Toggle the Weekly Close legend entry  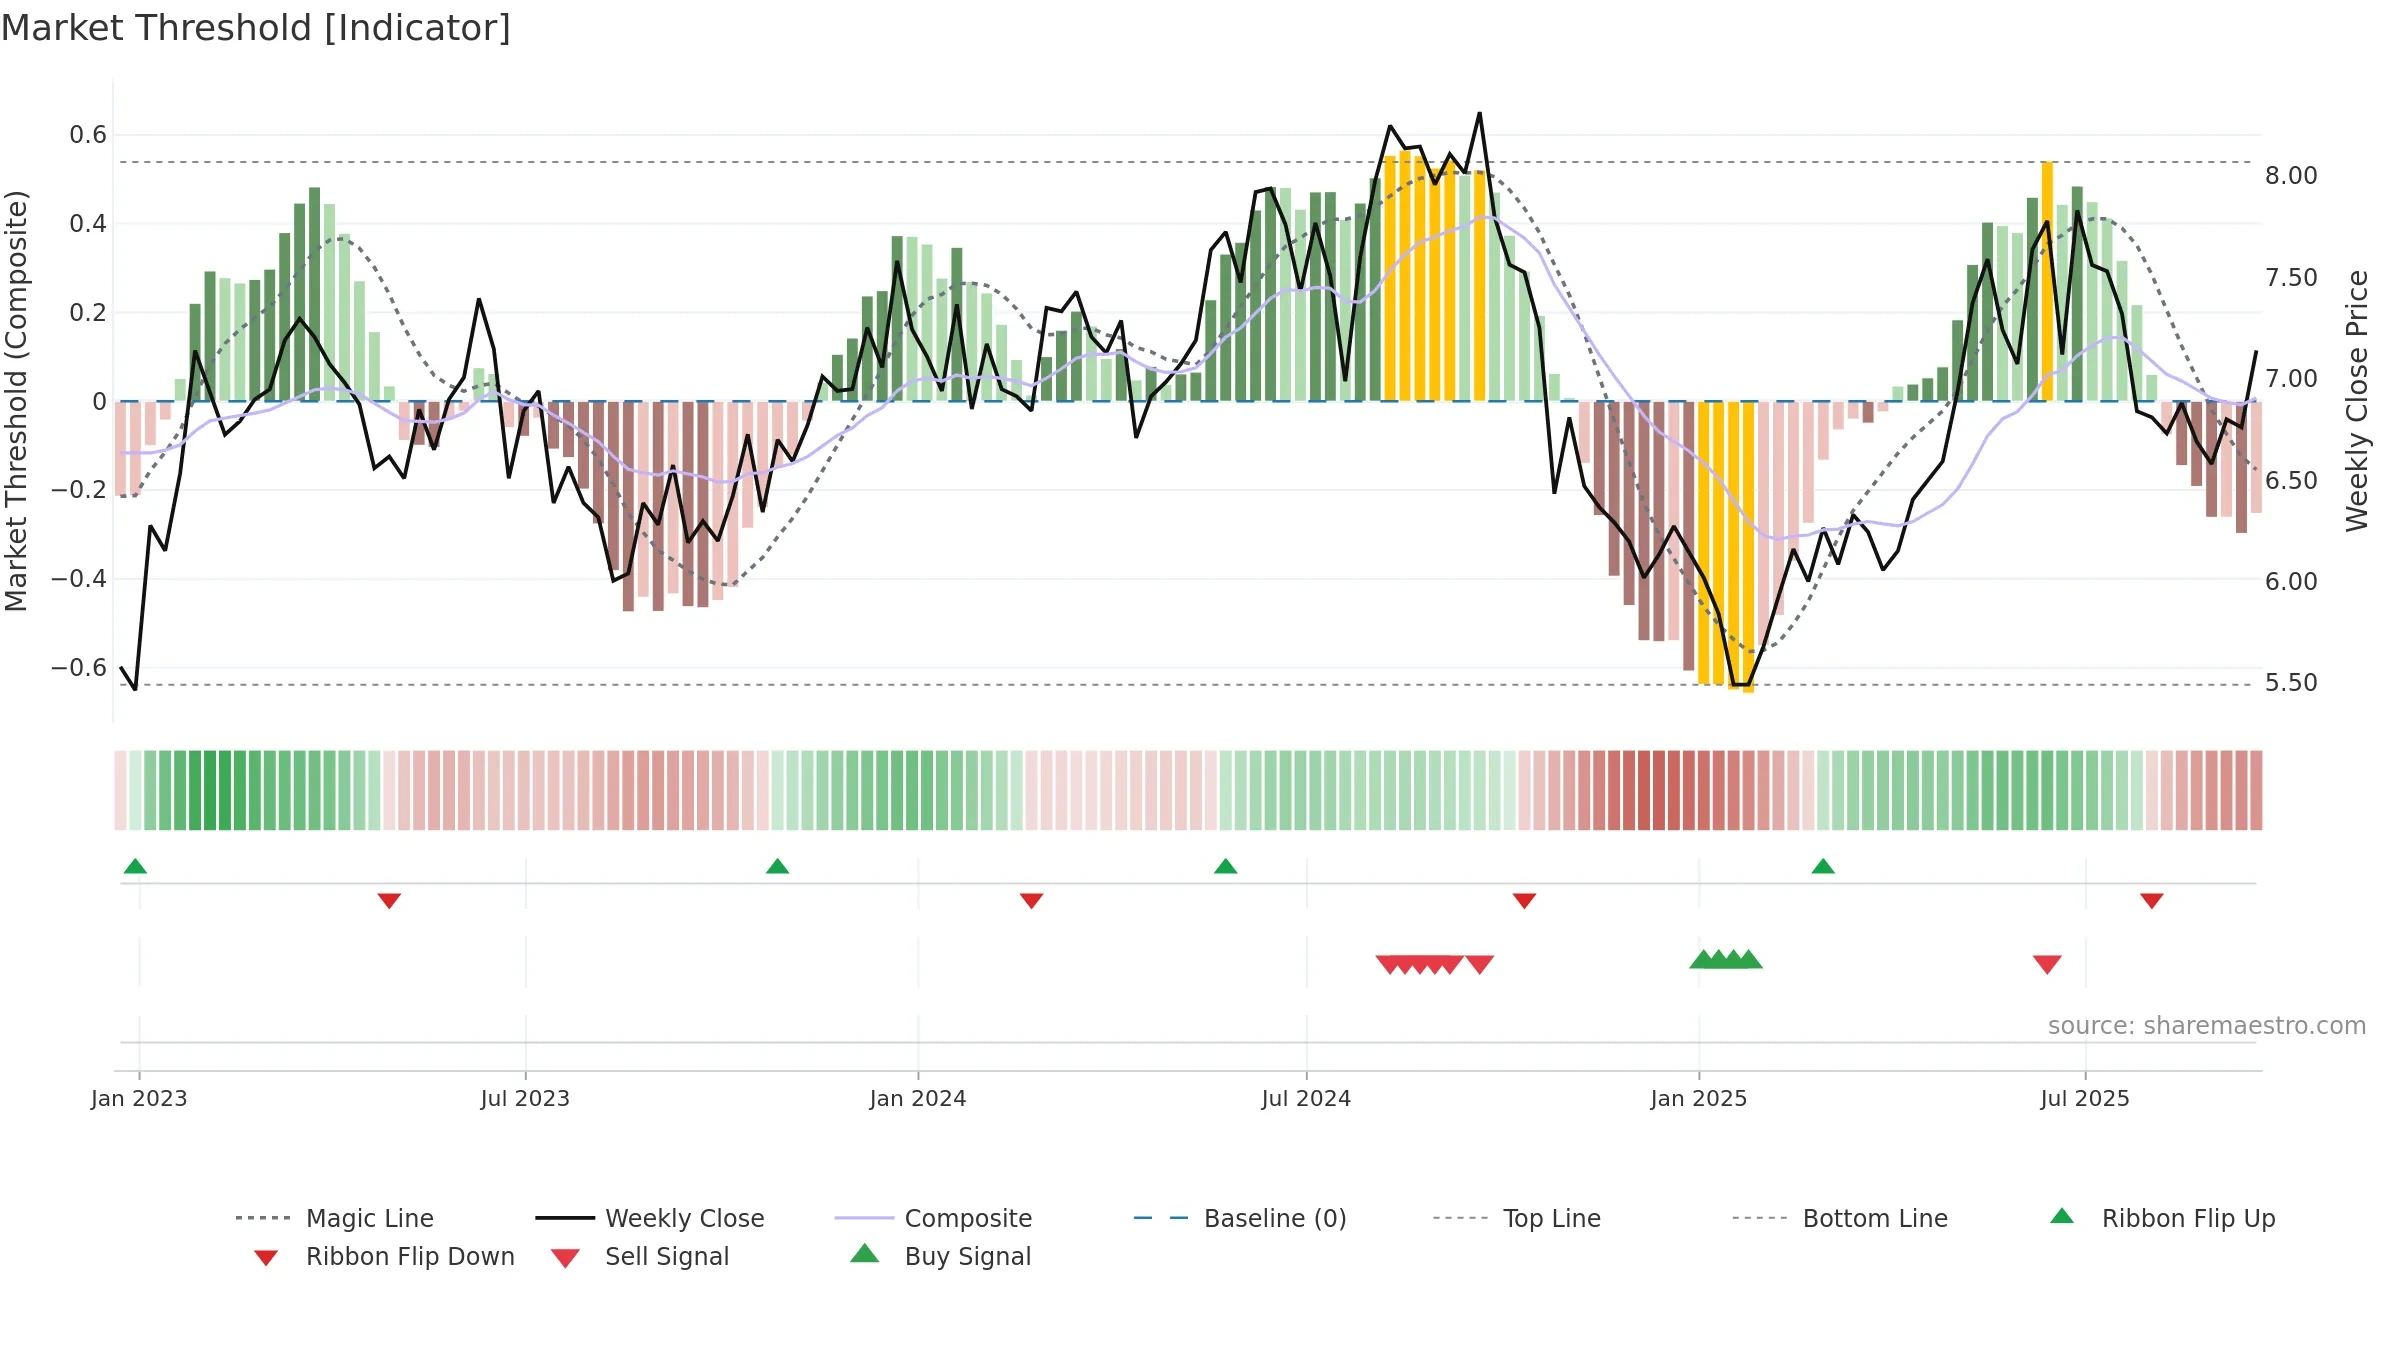point(650,1218)
